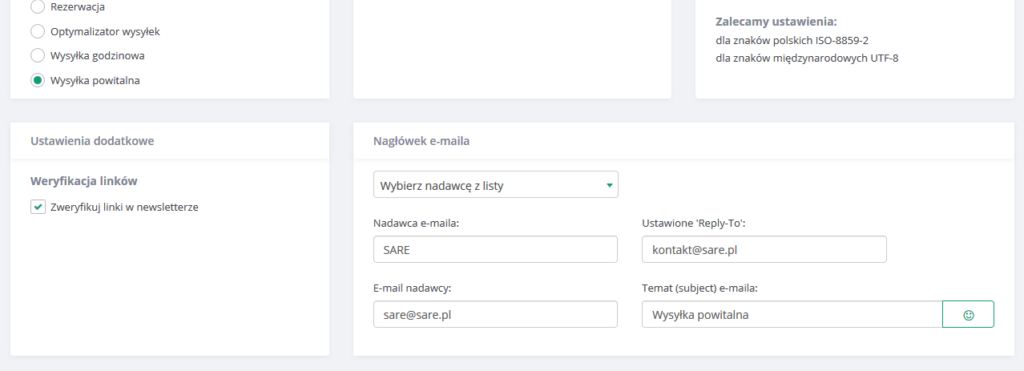Click the Ustawione 'Reply-To' label
The image size is (1024, 371).
pyautogui.click(x=694, y=223)
